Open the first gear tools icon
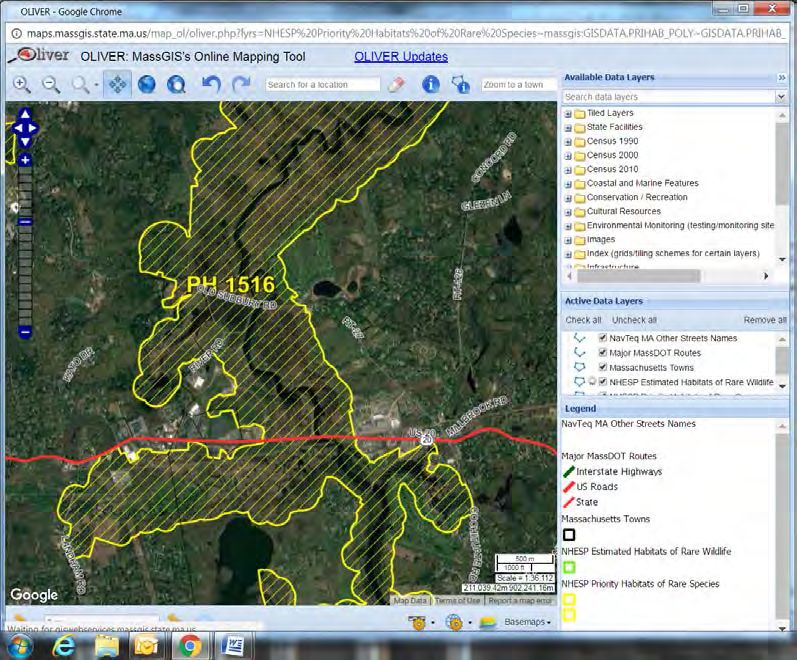This screenshot has height=660, width=797. tap(418, 622)
